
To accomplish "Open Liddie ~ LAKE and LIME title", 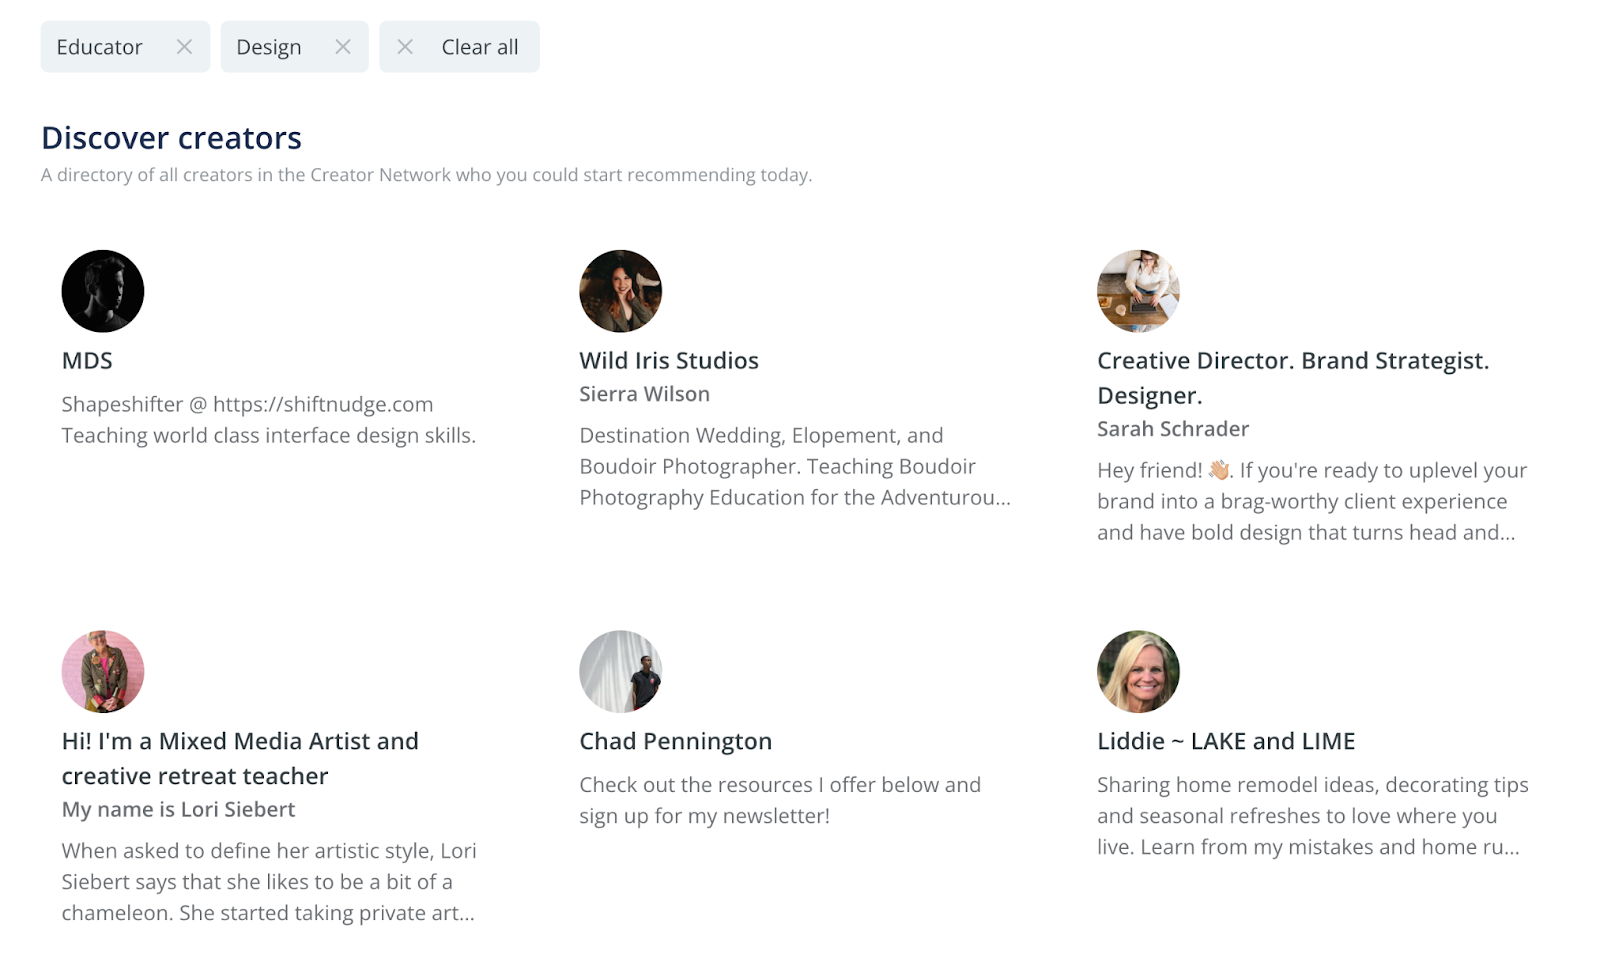I will [1225, 741].
